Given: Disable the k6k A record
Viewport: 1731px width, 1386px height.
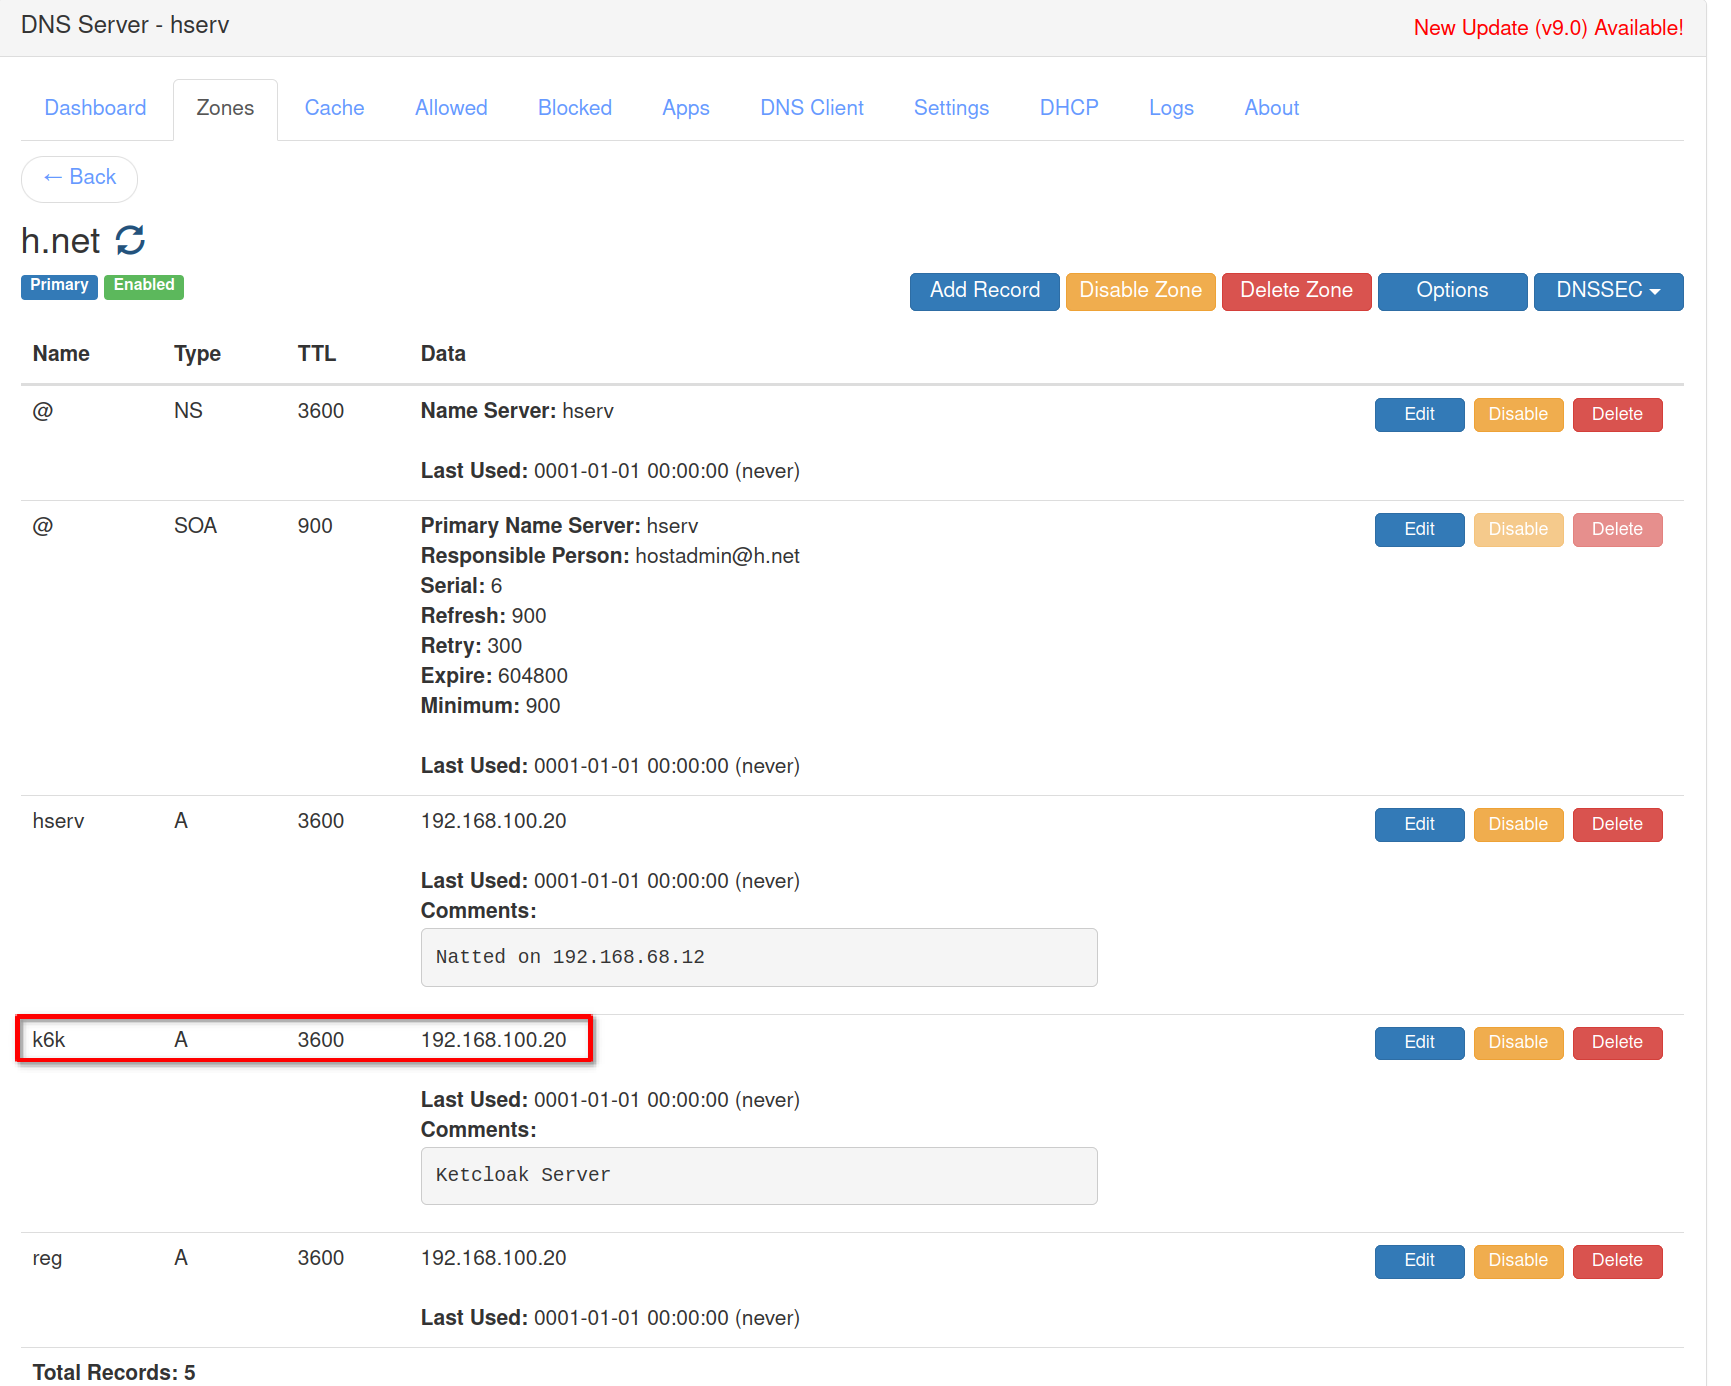Looking at the screenshot, I should [1517, 1042].
